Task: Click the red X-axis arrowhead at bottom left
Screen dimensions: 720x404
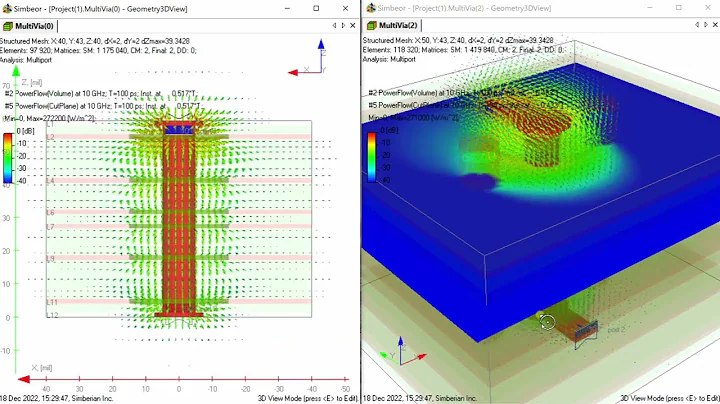Action: [24, 379]
